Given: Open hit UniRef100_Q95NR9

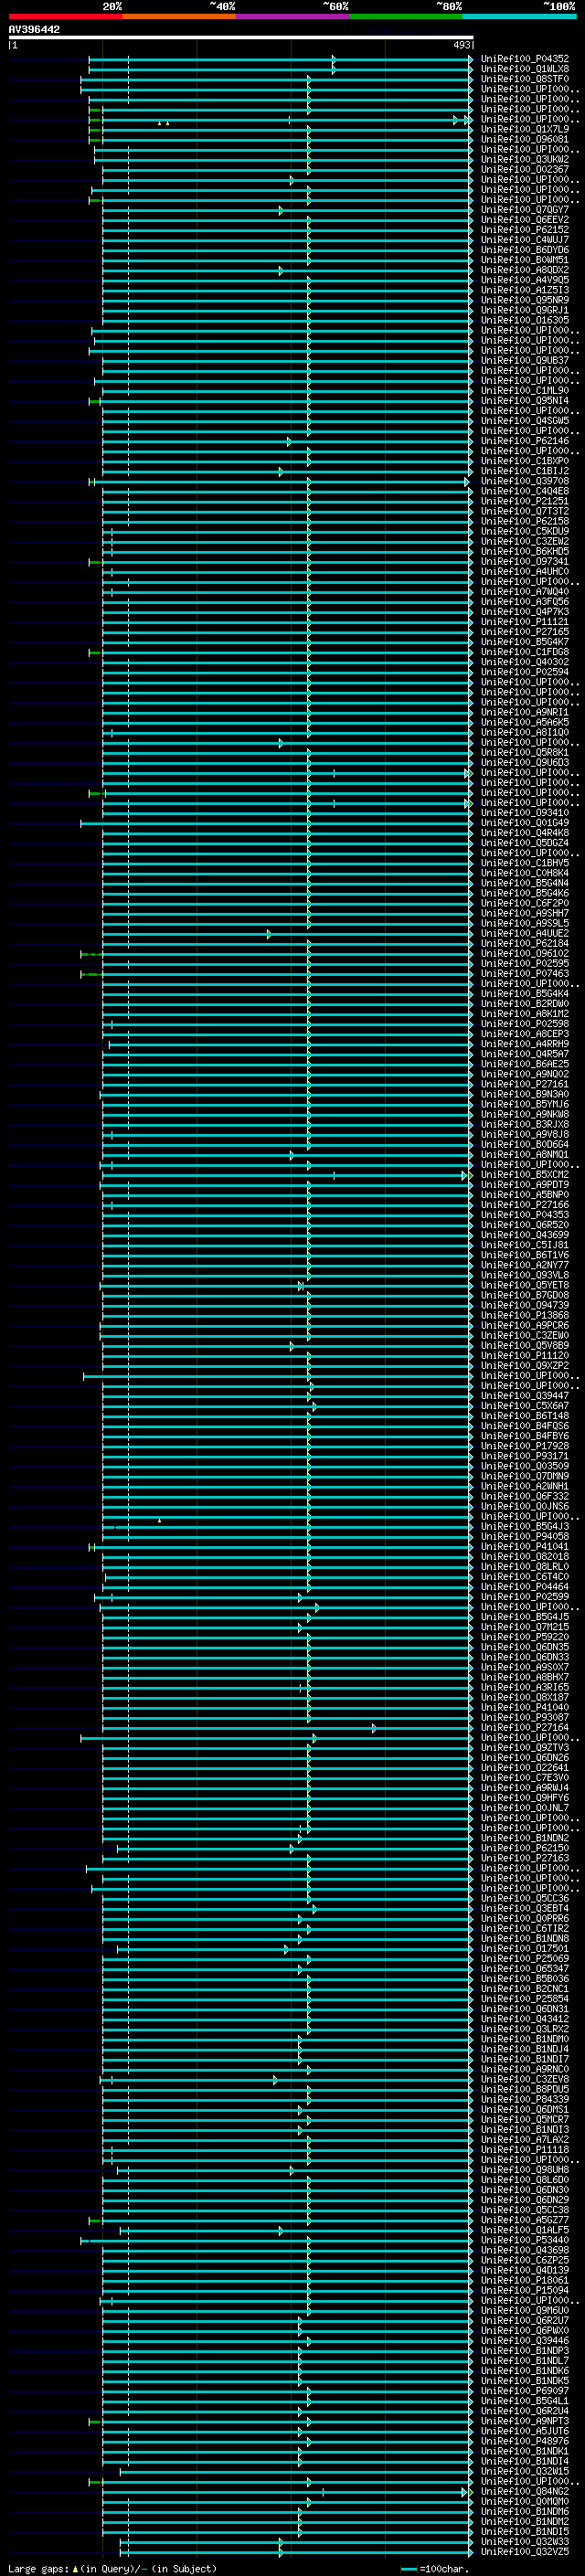Looking at the screenshot, I should [525, 300].
